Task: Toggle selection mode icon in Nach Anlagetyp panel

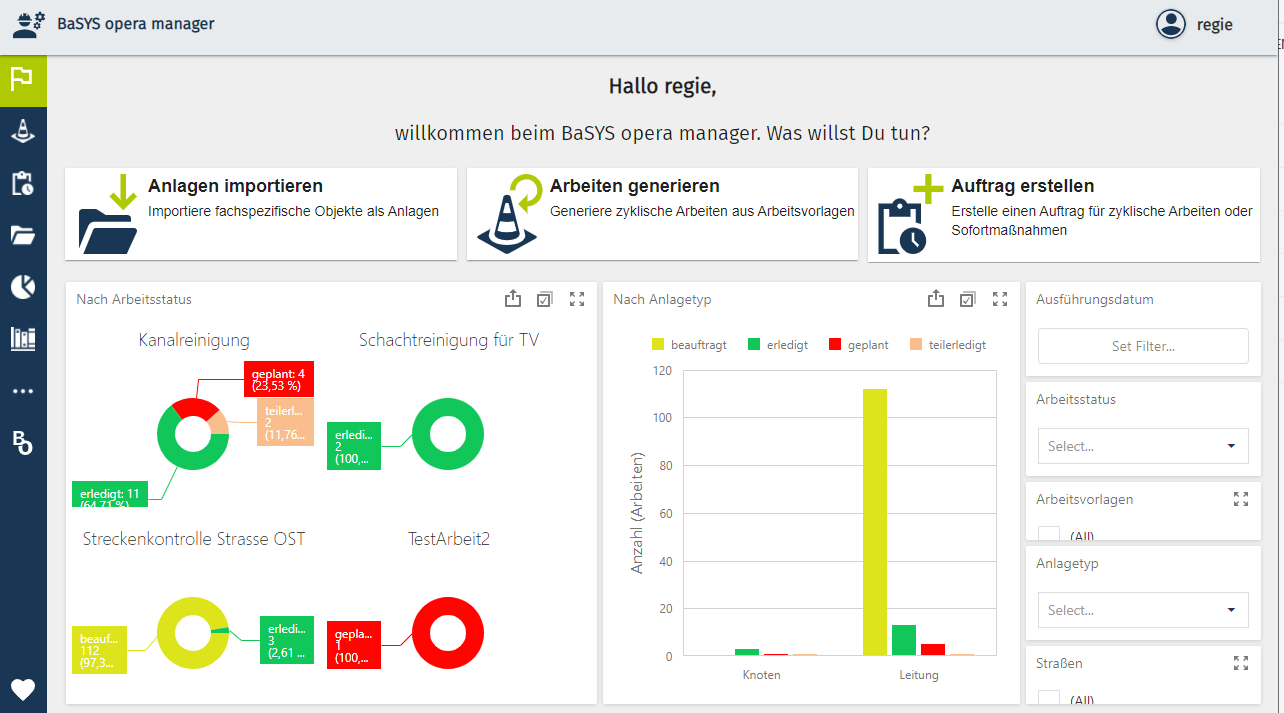Action: 967,299
